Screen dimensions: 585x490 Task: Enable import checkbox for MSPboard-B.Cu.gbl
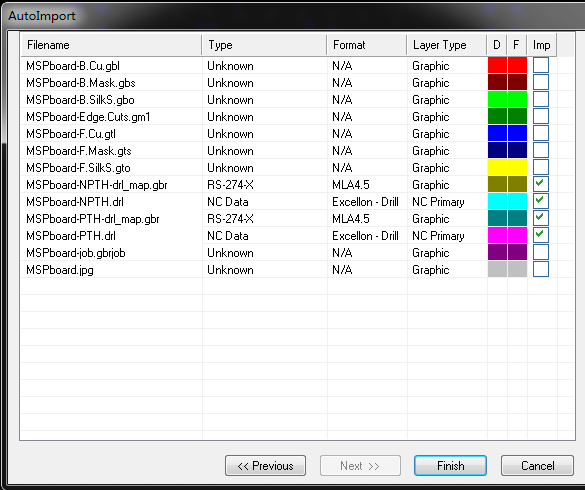tap(541, 65)
